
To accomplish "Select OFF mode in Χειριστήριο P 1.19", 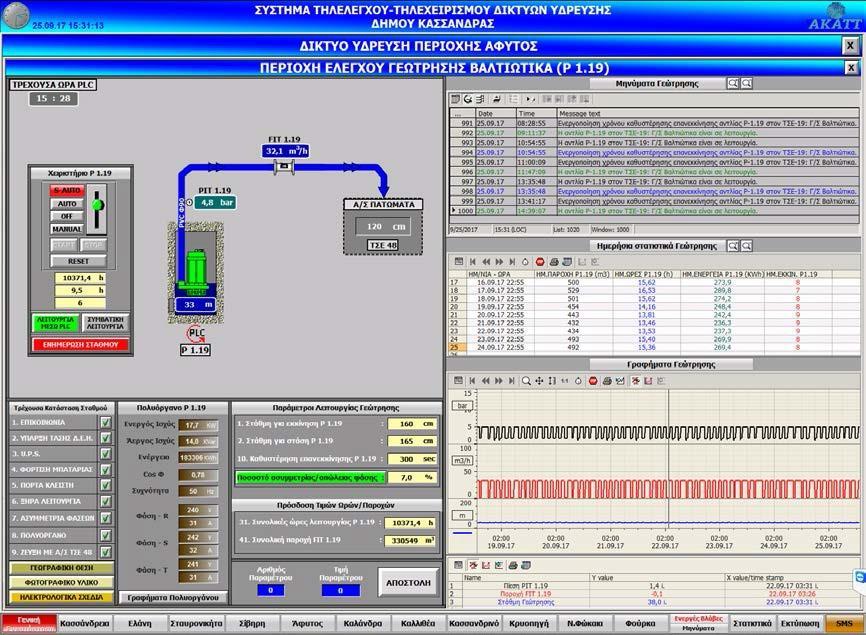I will tap(67, 216).
